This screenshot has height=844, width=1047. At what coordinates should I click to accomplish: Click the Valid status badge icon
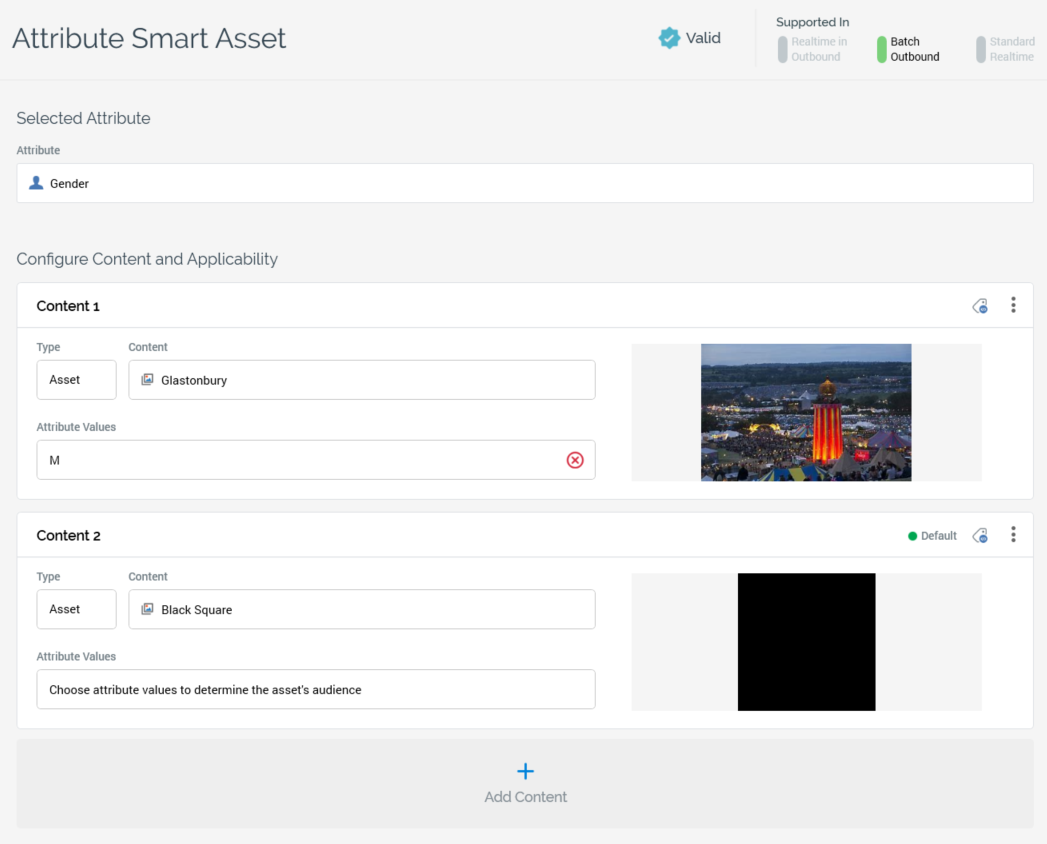tap(670, 37)
